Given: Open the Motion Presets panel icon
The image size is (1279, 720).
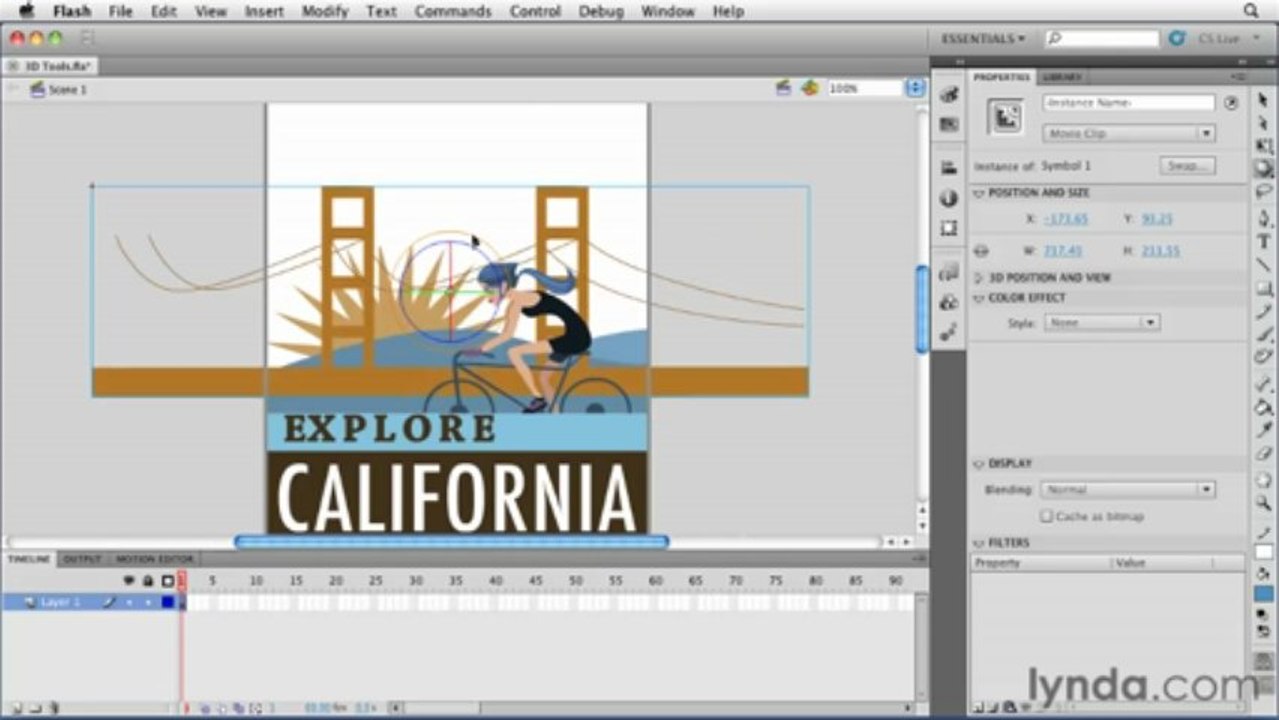Looking at the screenshot, I should [x=949, y=331].
